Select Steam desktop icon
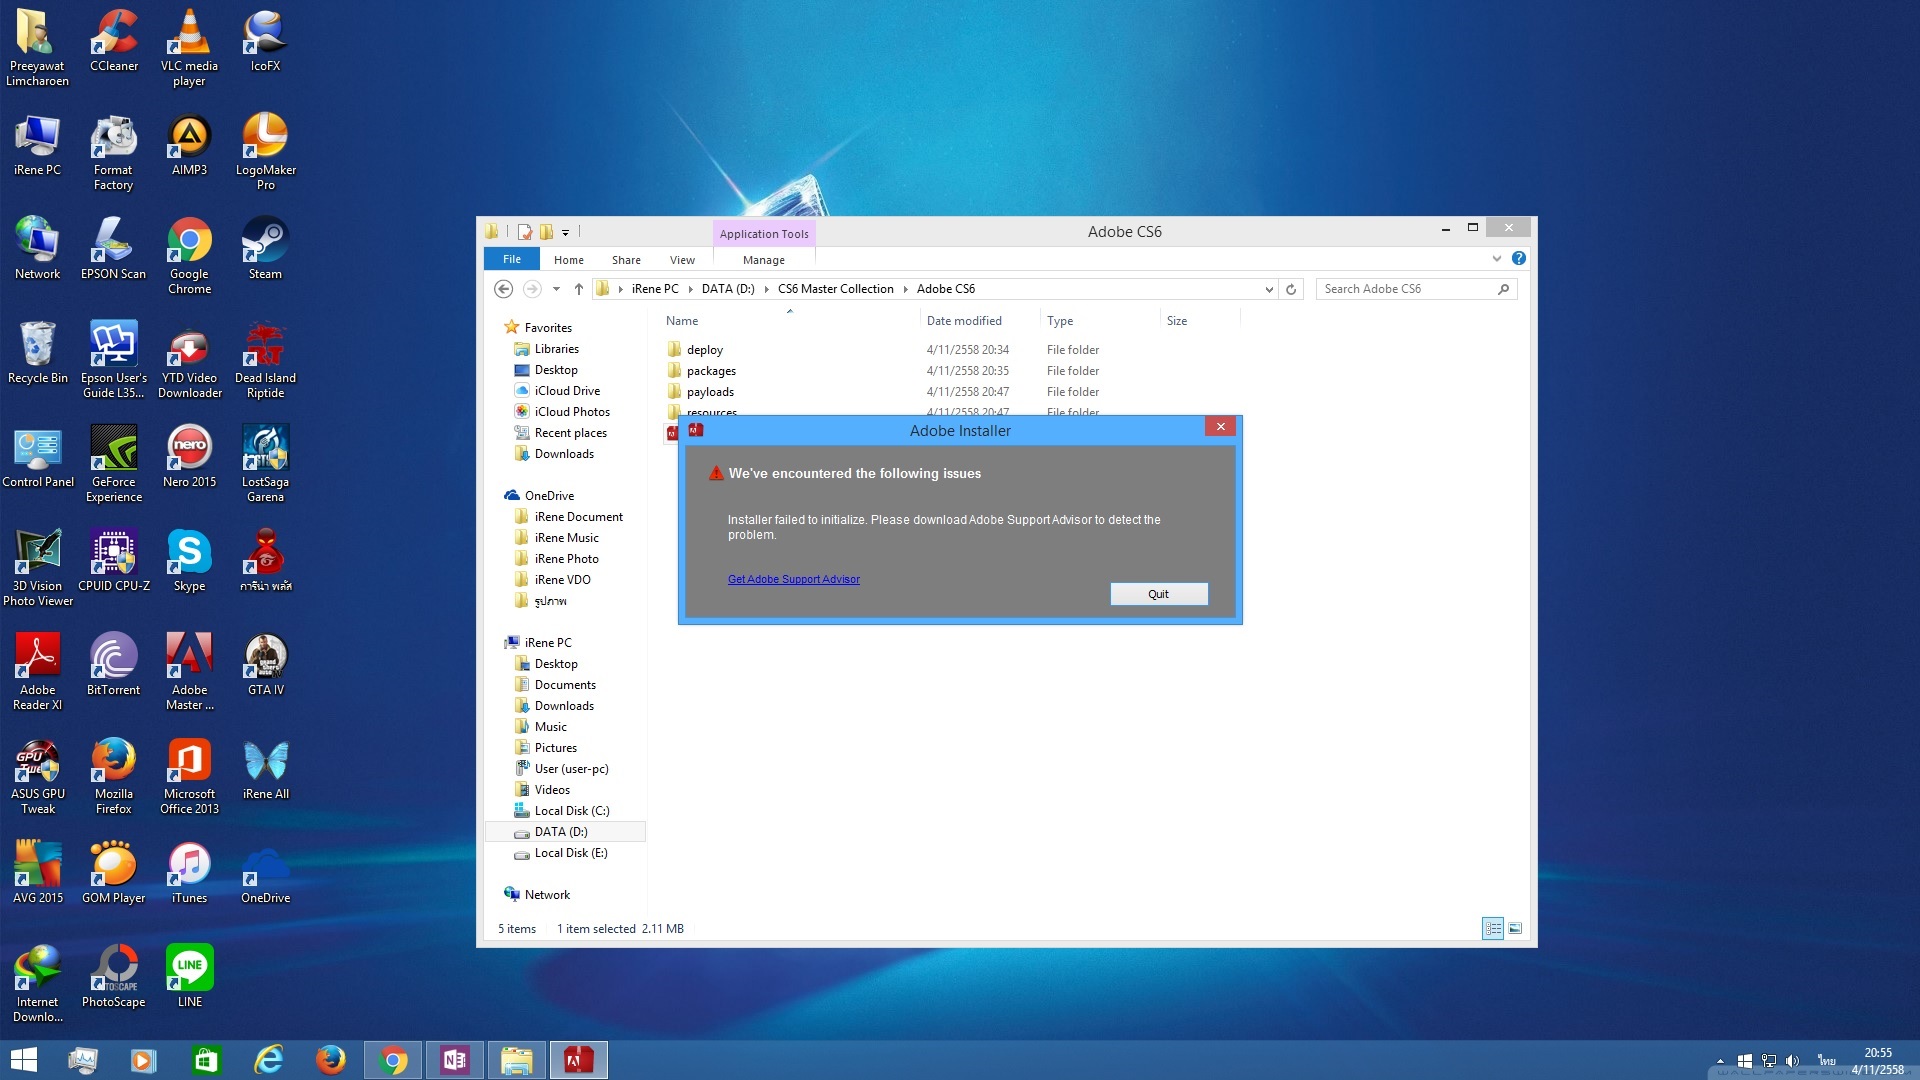 [x=265, y=249]
